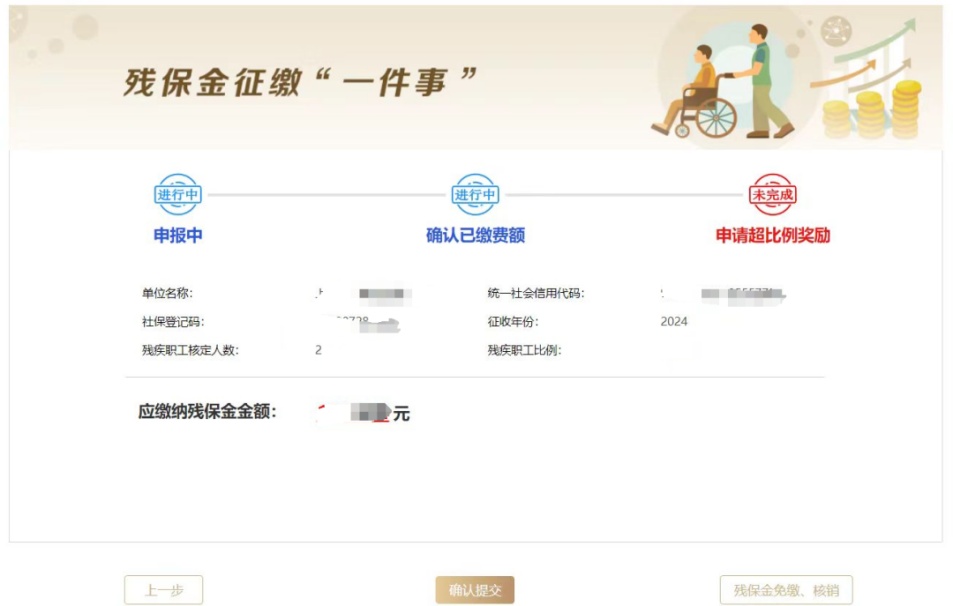Viewport: 953px width, 606px height.
Task: Click the 应缴纳残保金金额 amount field
Action: [x=363, y=413]
